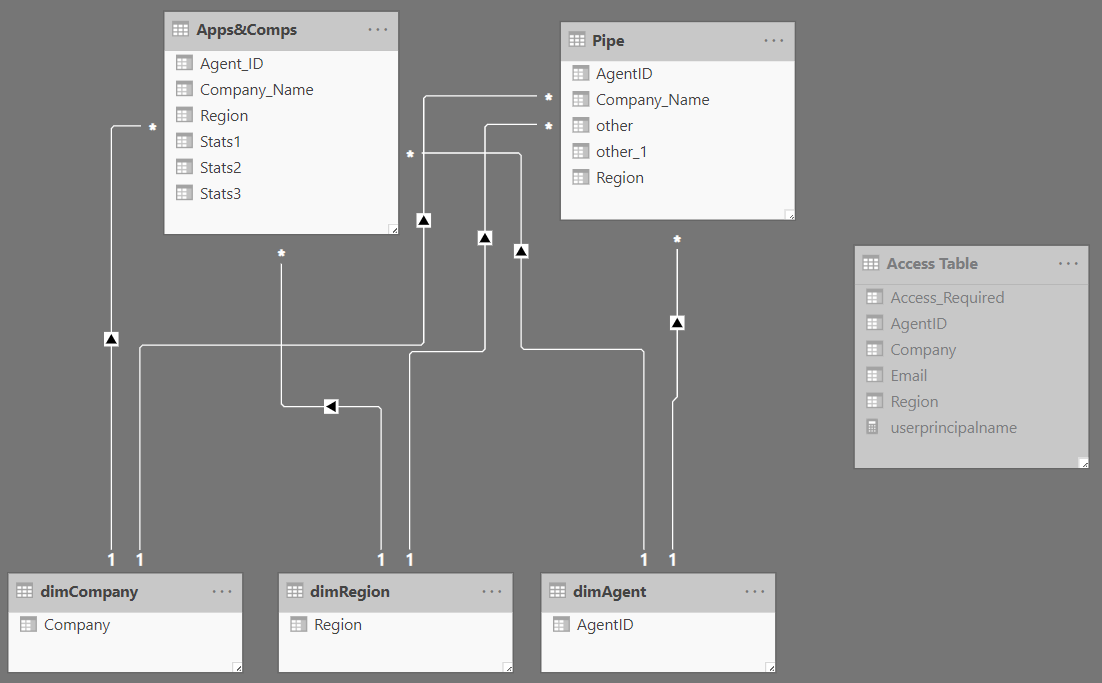Click filter arrow on dimCompany to Apps&Comps line
Screen dimensions: 1102x683
(111, 339)
